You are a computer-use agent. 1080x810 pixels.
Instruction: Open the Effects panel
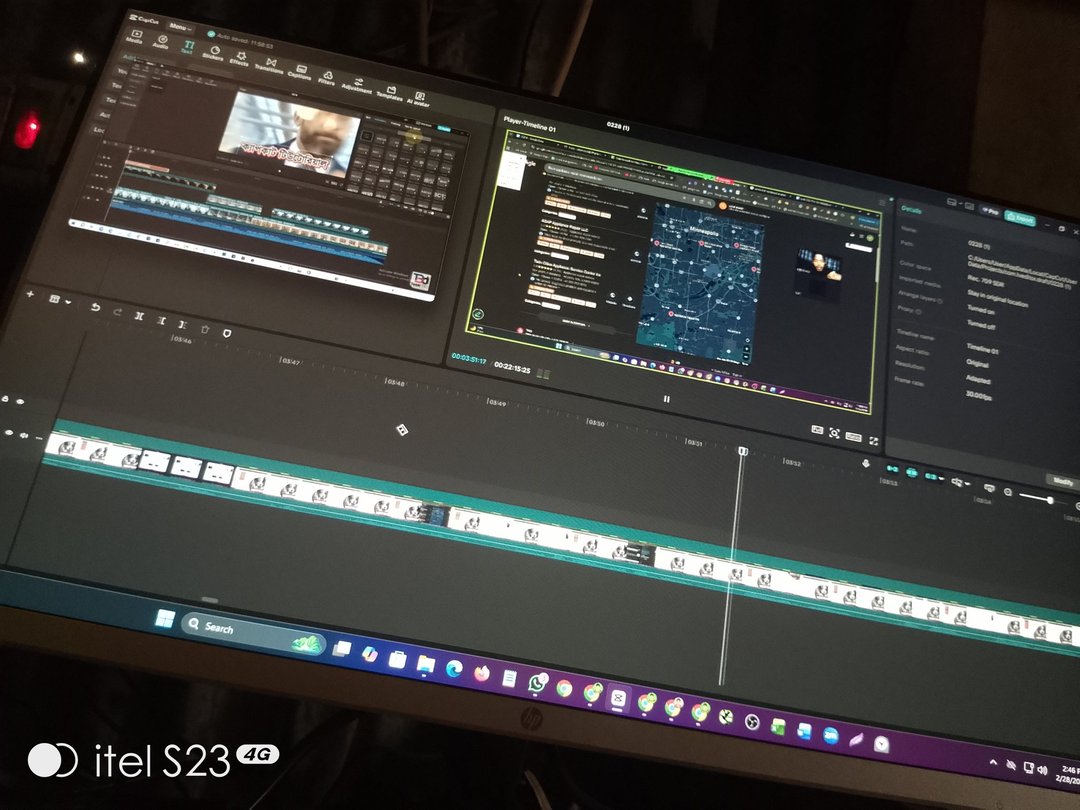pos(239,58)
